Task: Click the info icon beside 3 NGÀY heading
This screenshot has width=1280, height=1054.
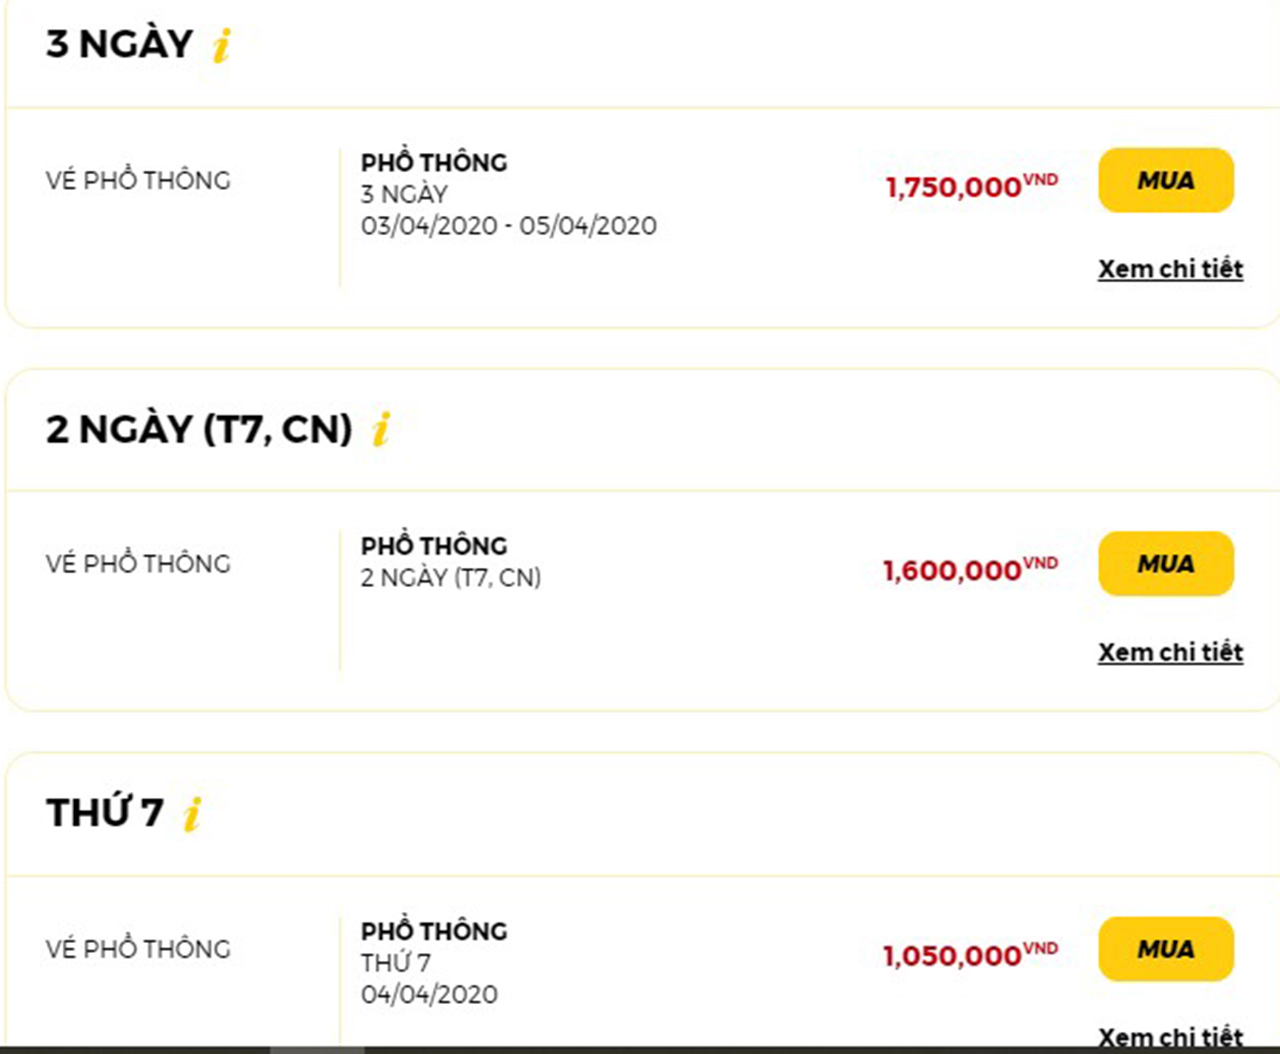Action: click(x=222, y=45)
